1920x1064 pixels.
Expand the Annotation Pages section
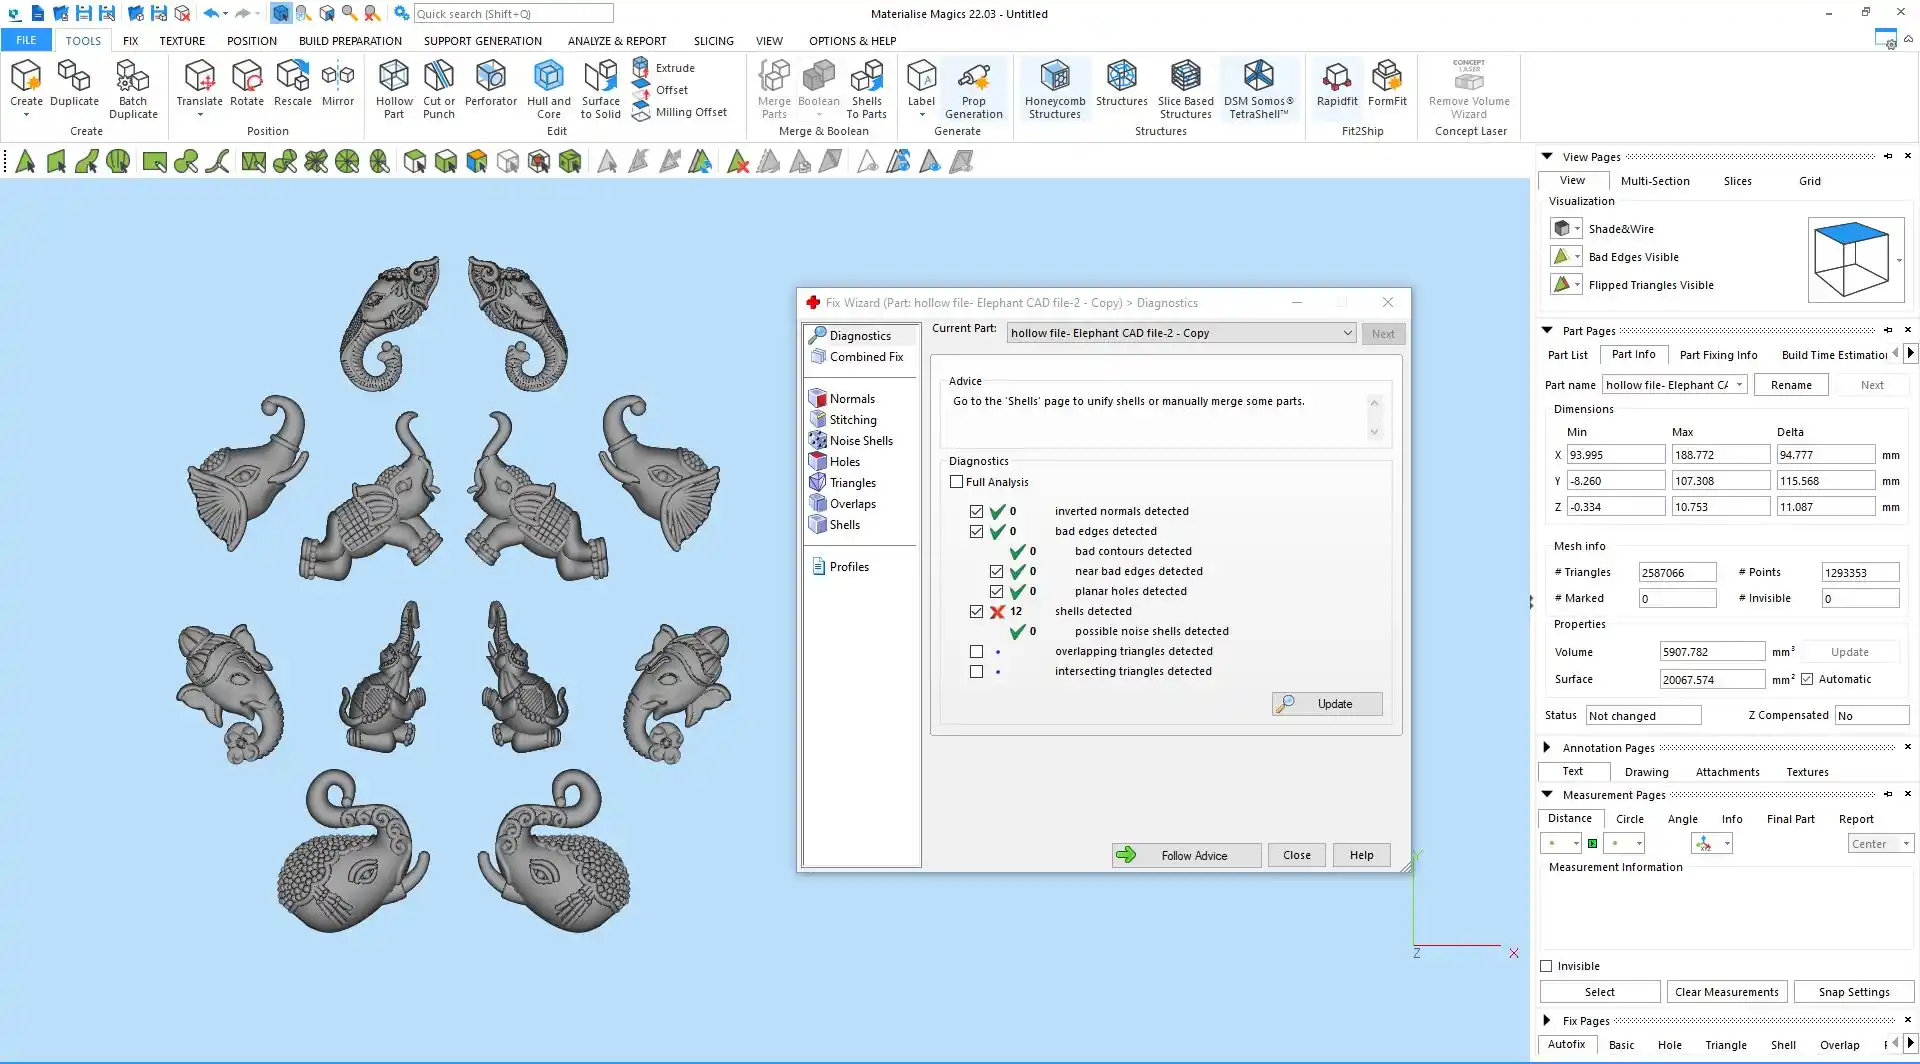1547,748
